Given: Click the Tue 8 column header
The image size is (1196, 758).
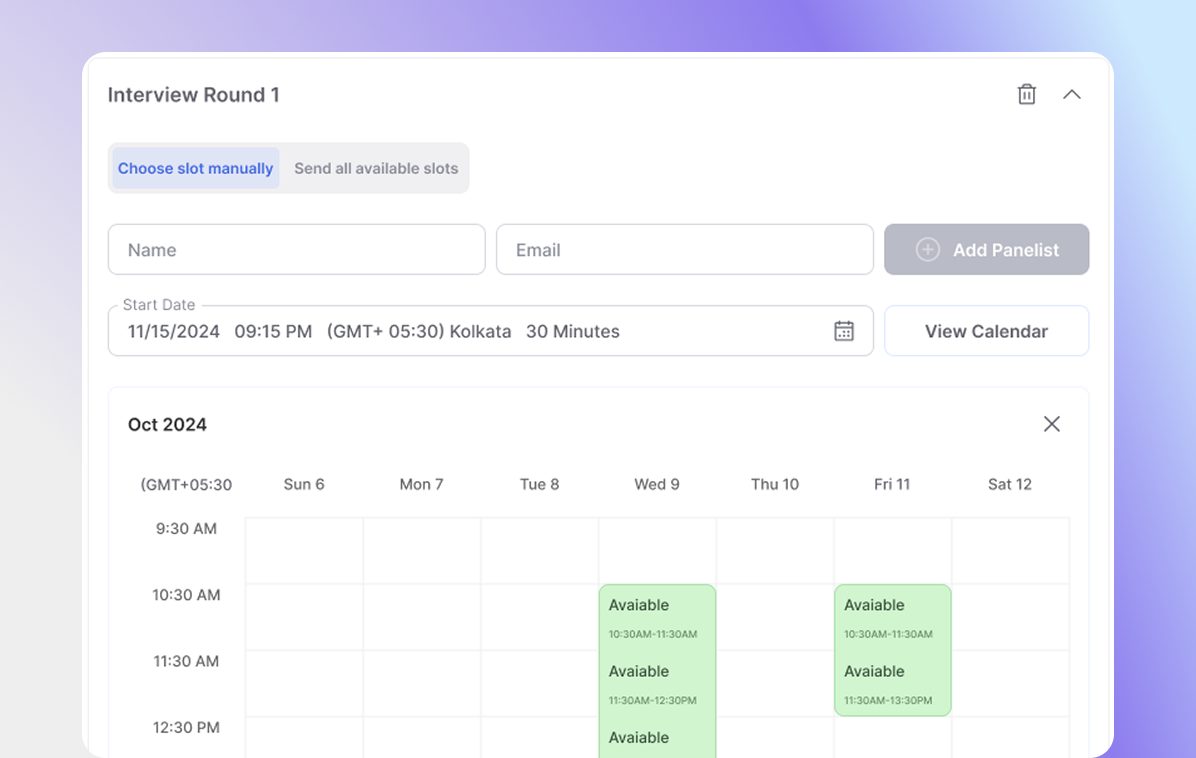Looking at the screenshot, I should [539, 484].
